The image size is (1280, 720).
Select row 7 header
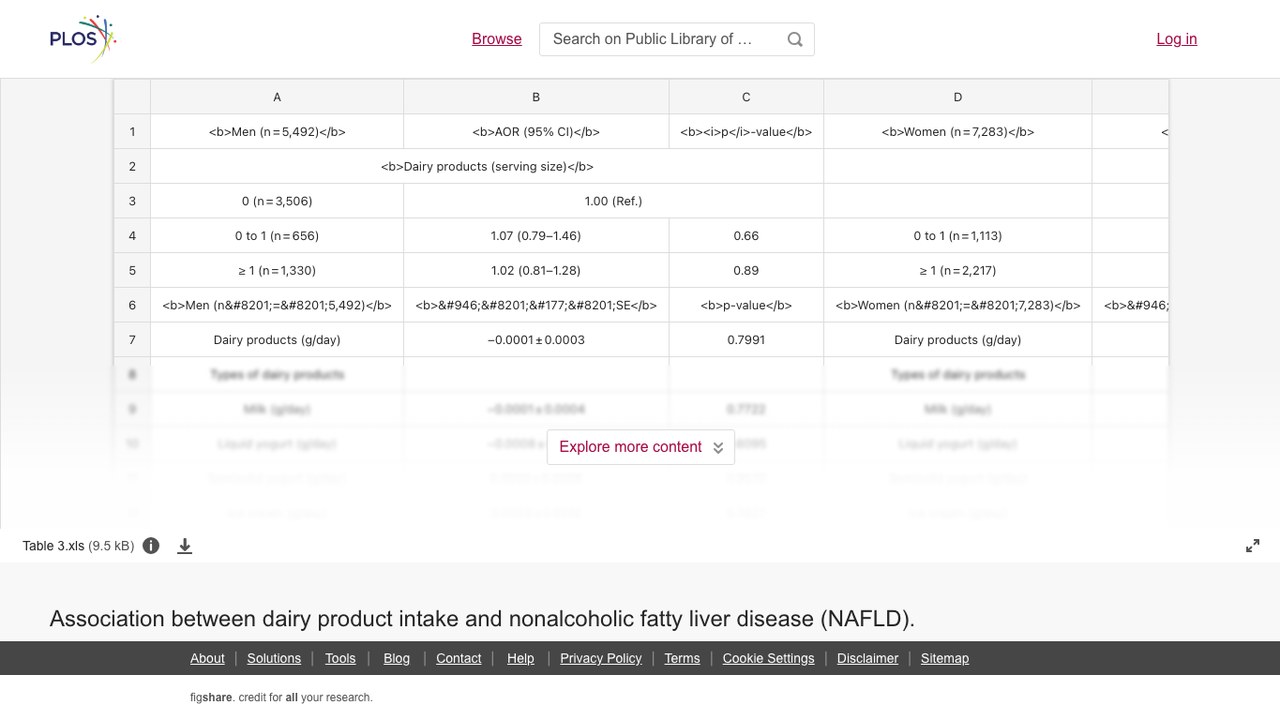coord(132,340)
